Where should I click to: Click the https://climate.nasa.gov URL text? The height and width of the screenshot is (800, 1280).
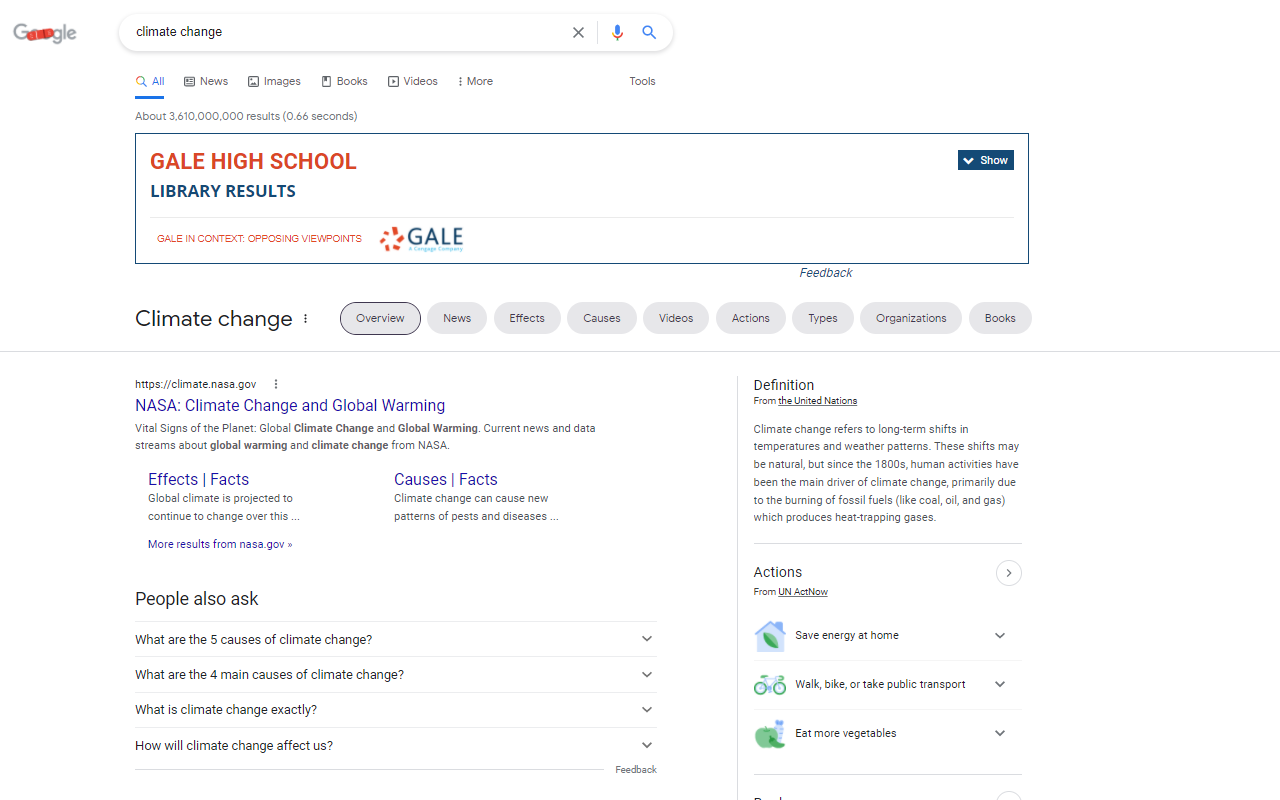(x=196, y=384)
